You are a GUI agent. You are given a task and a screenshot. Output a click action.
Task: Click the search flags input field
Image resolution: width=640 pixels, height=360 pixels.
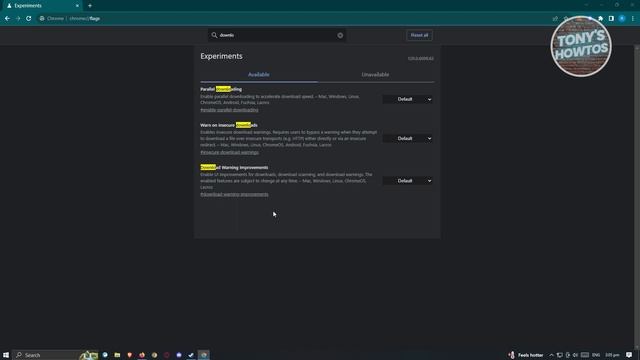click(278, 35)
